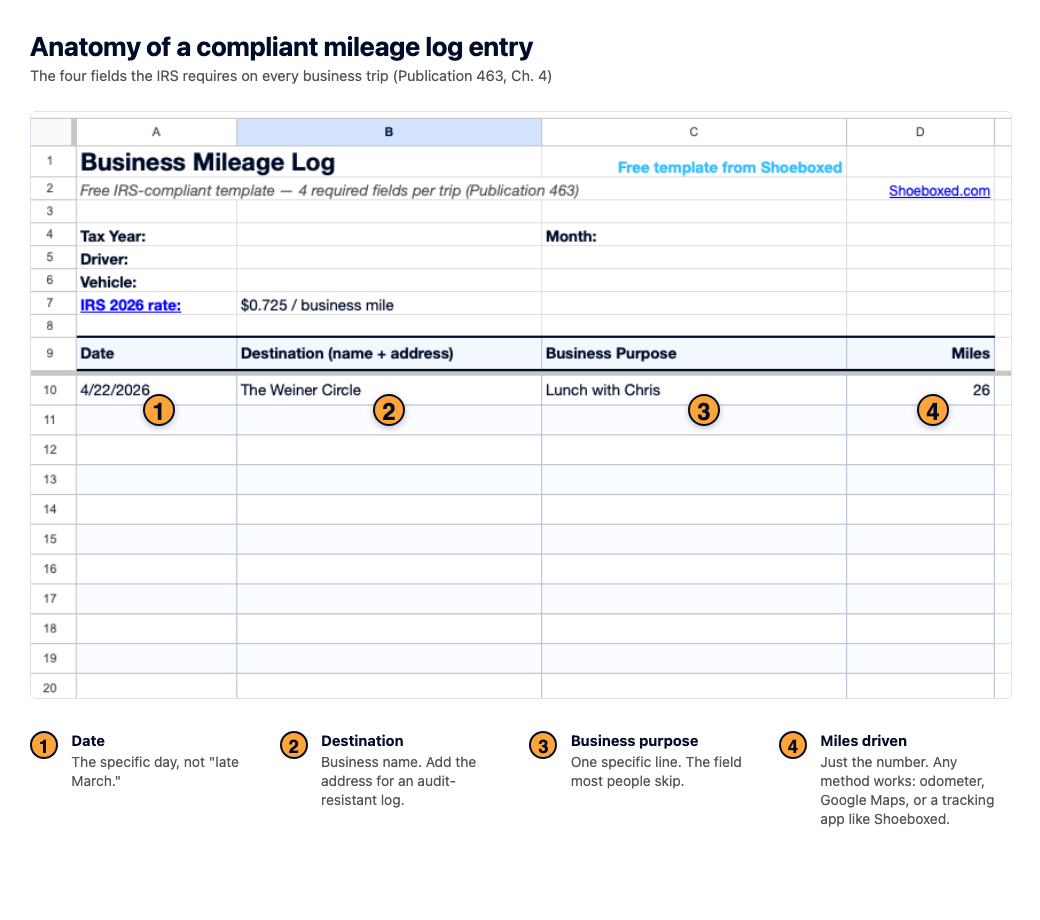Click the $0.725 / business mile cell
Image resolution: width=1040 pixels, height=920 pixels.
389,305
